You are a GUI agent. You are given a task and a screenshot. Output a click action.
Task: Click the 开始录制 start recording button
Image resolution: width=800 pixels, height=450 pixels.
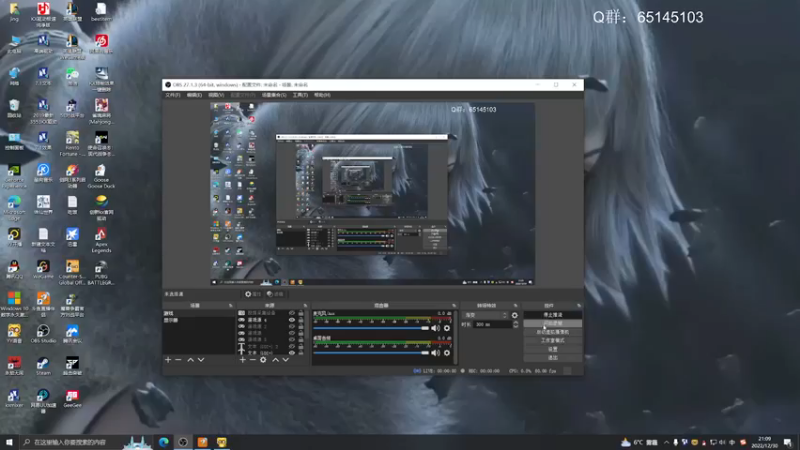pos(553,323)
